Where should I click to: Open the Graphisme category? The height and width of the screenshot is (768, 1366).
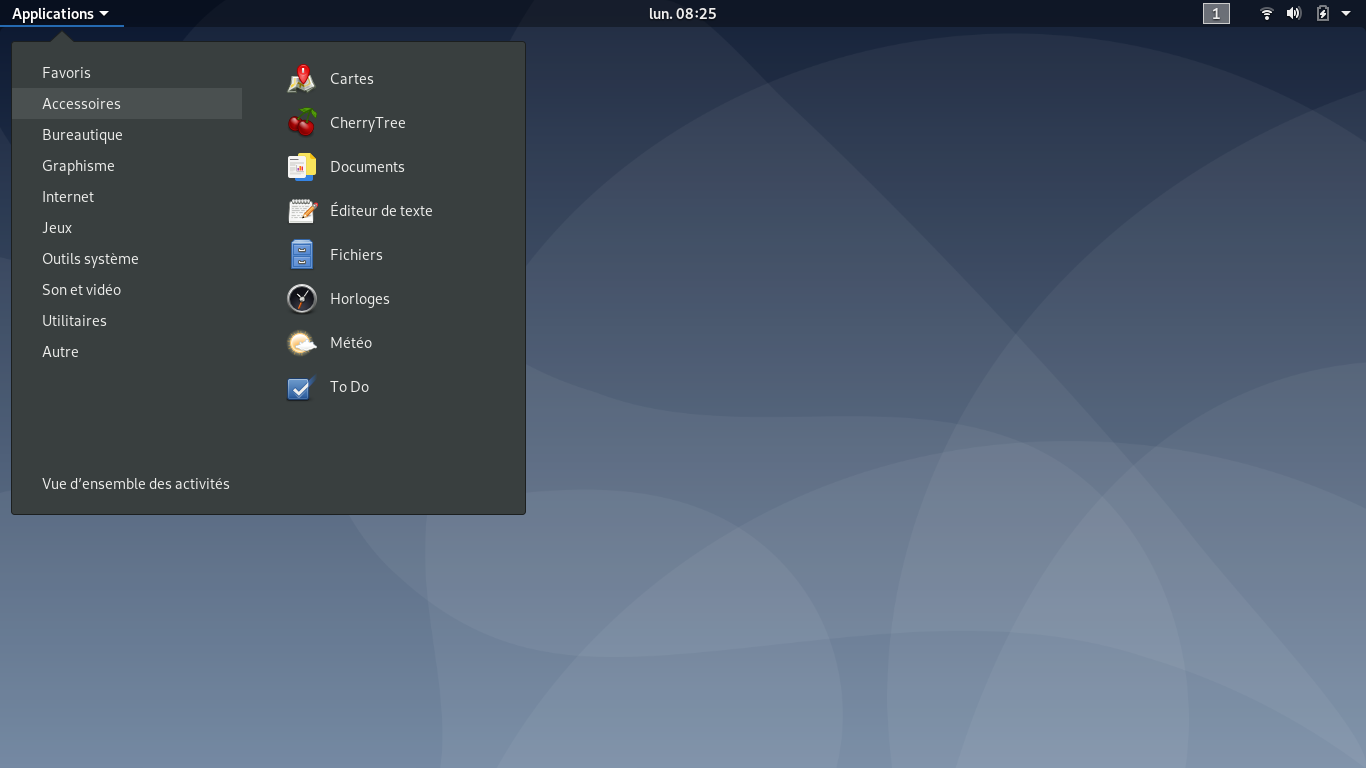pos(127,166)
